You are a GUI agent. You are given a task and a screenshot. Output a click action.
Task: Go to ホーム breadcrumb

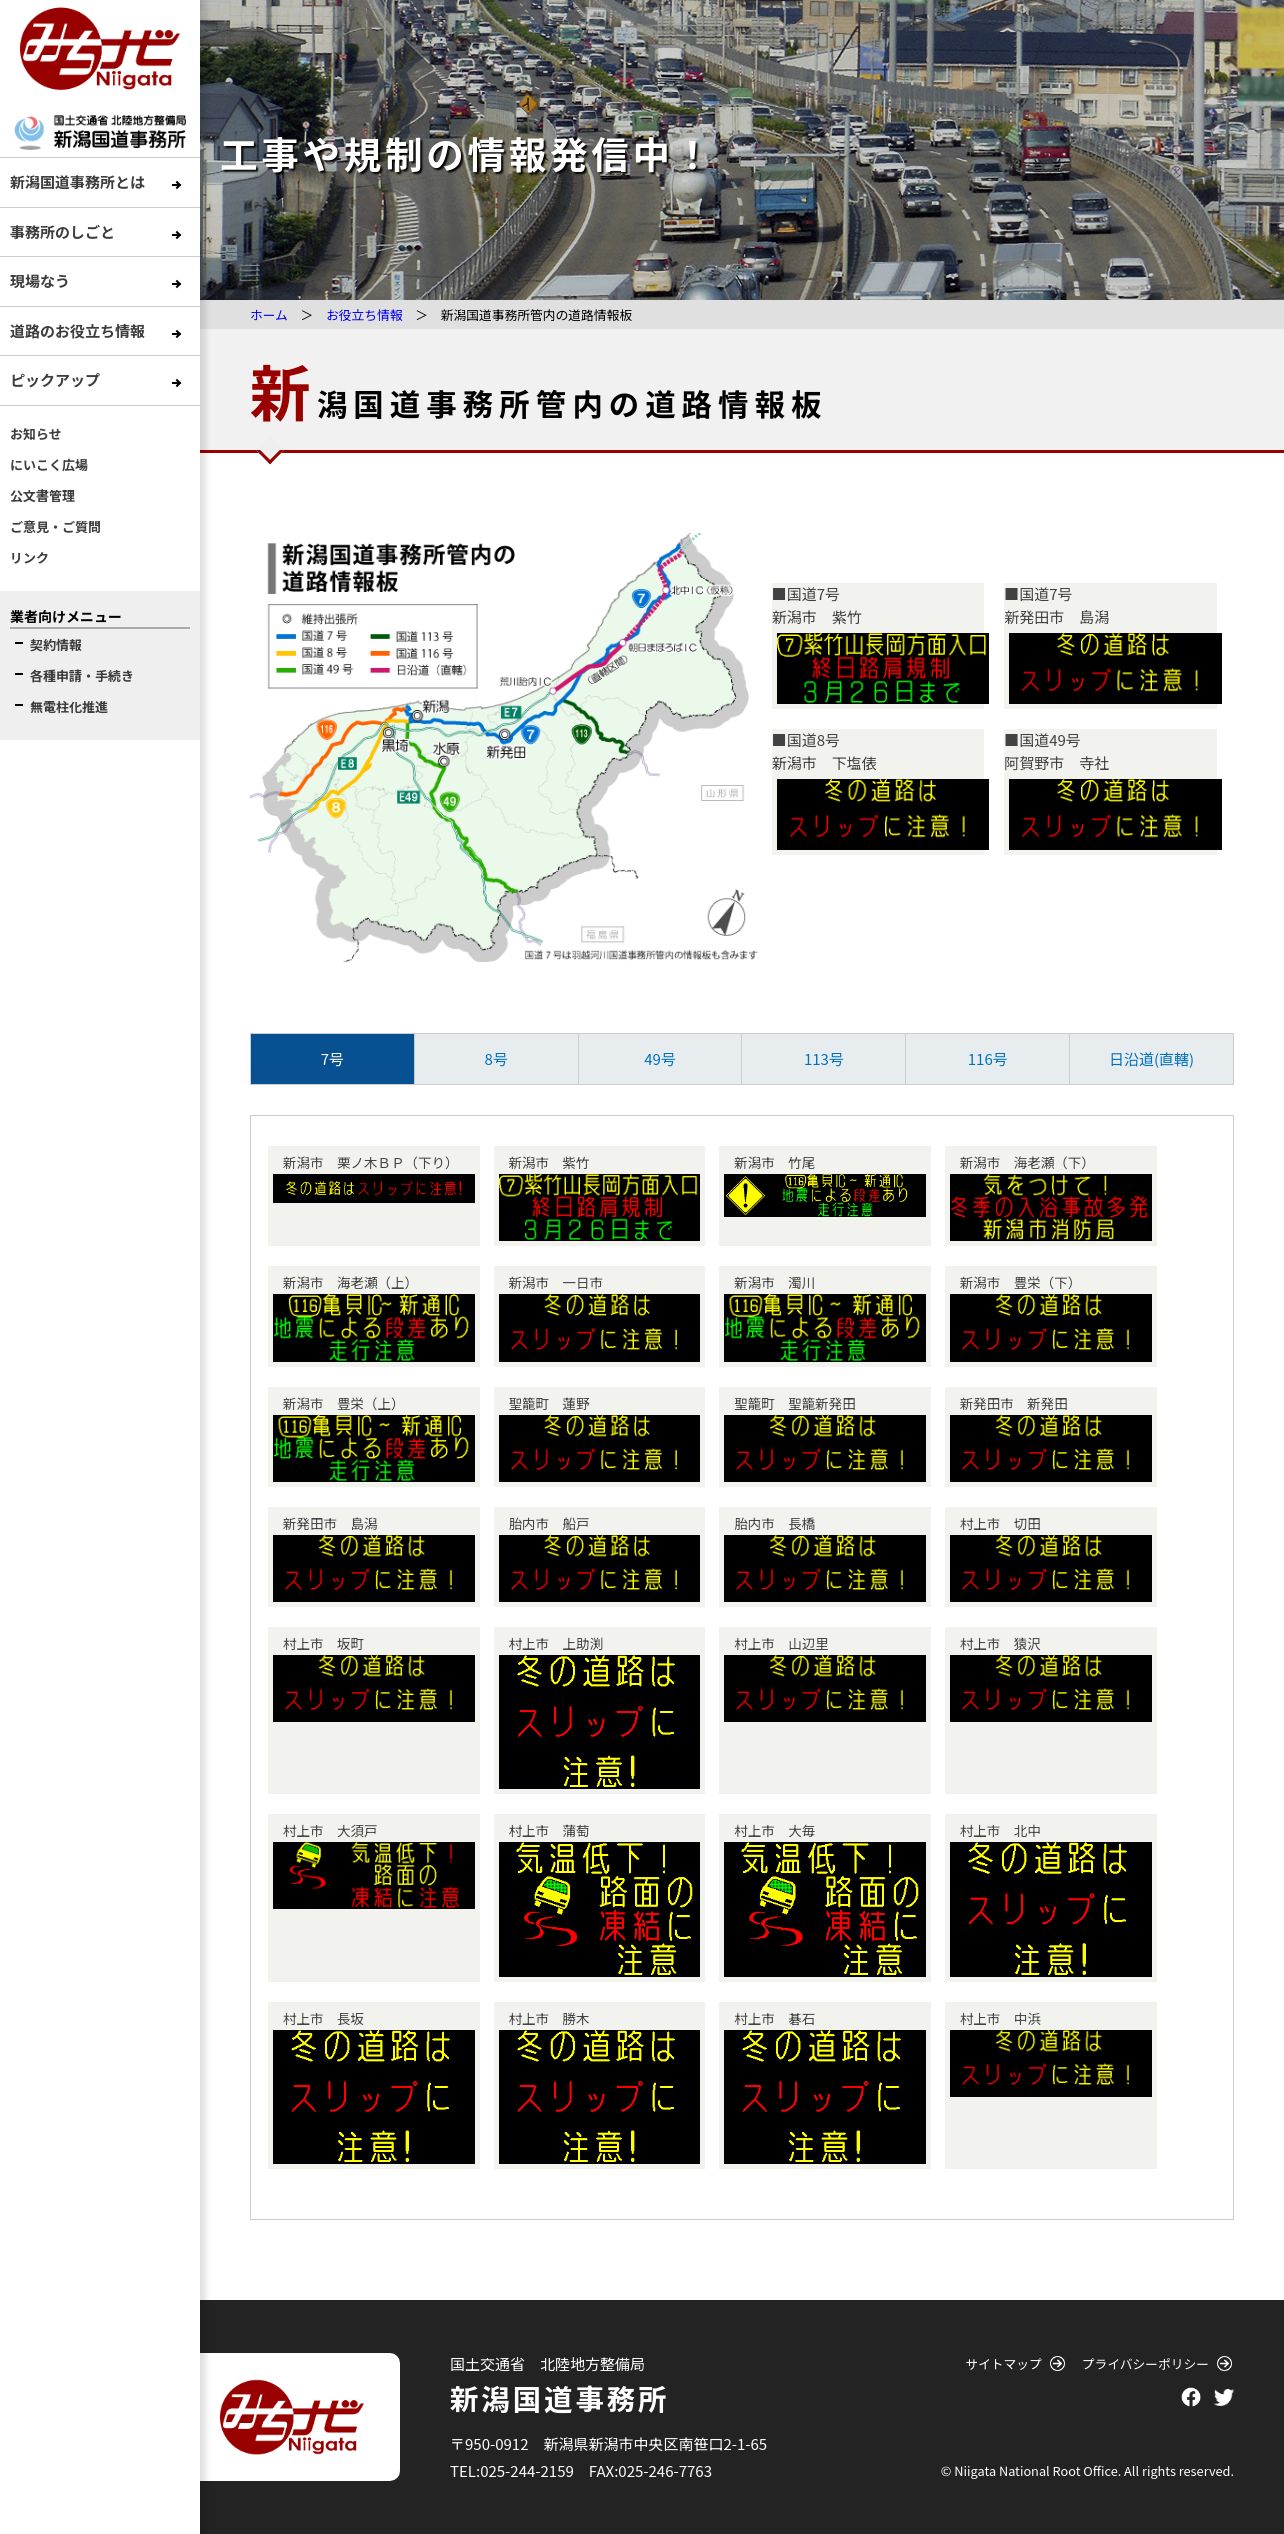(x=268, y=315)
